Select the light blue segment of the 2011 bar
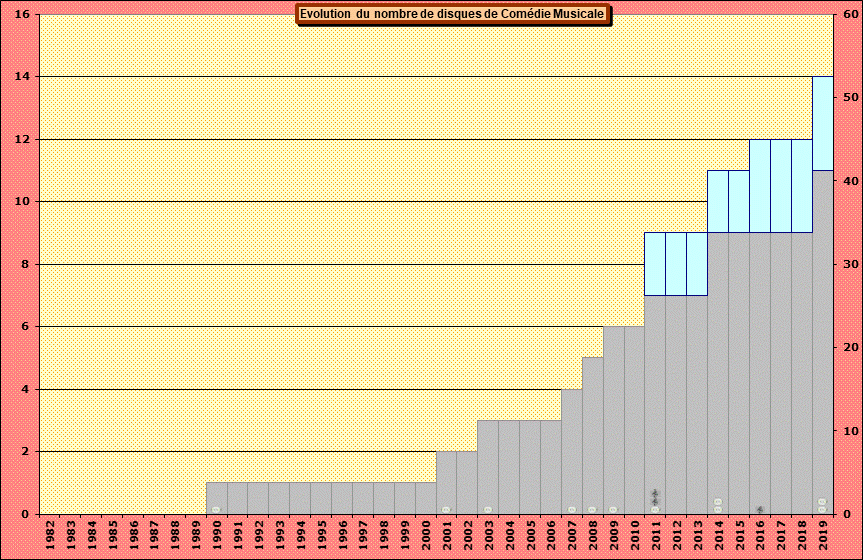 [x=655, y=264]
